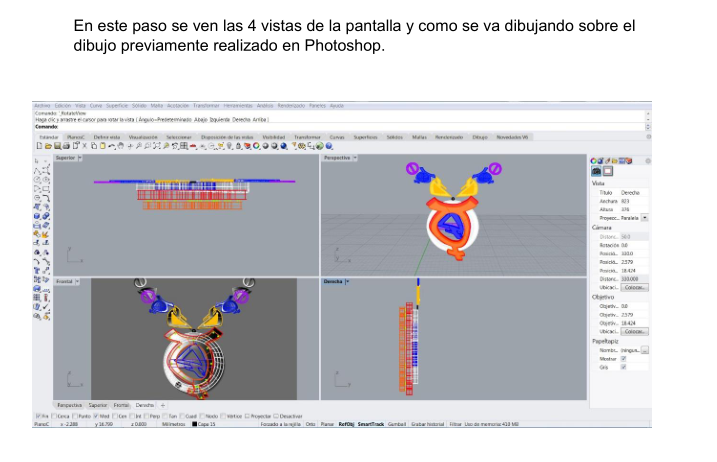717x462 pixels.
Task: Toggle Orto in the status bar
Action: click(x=310, y=424)
